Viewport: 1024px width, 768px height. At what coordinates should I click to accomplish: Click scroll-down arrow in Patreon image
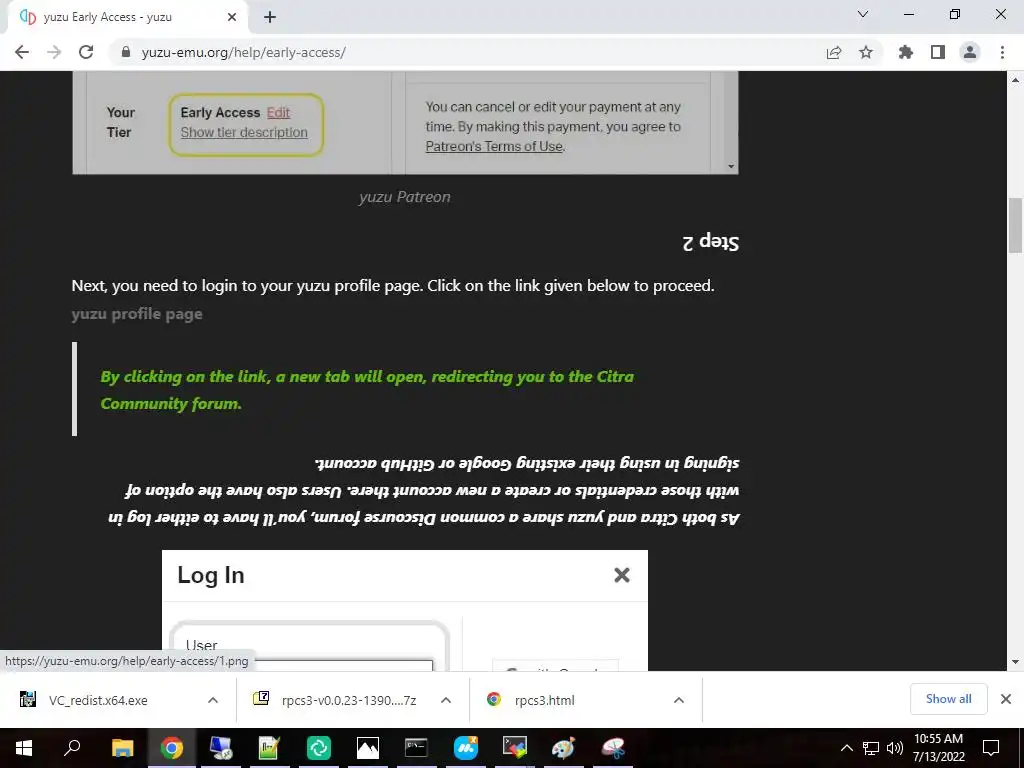731,167
